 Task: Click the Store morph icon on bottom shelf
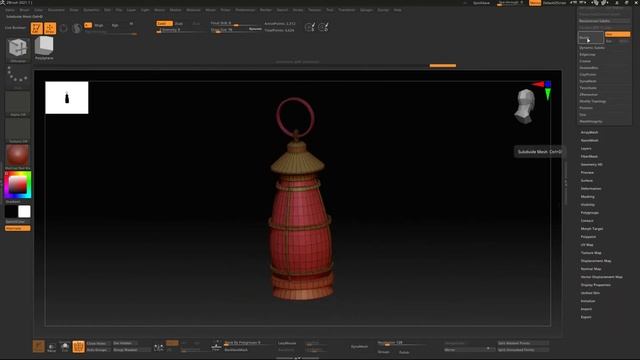[x=216, y=346]
